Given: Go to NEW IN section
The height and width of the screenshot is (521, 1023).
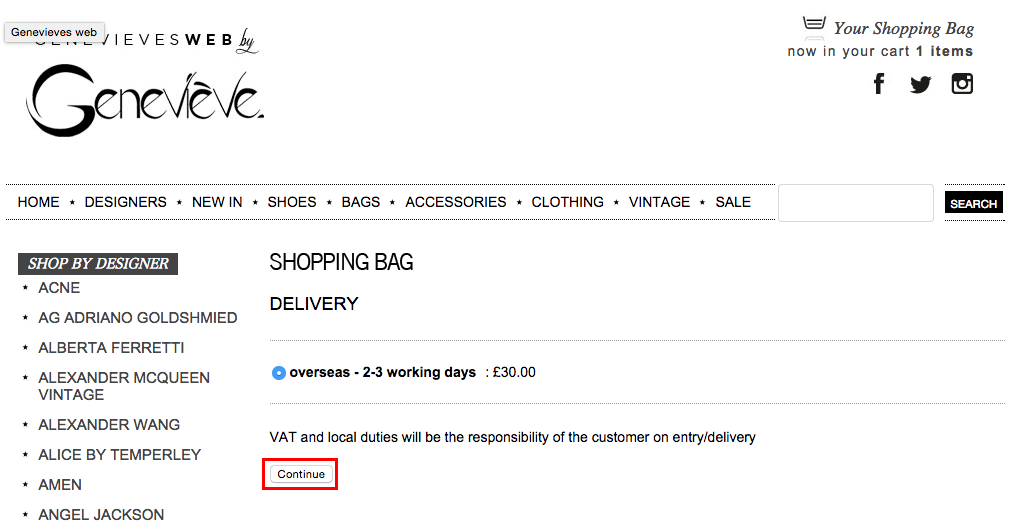Looking at the screenshot, I should click(x=217, y=202).
